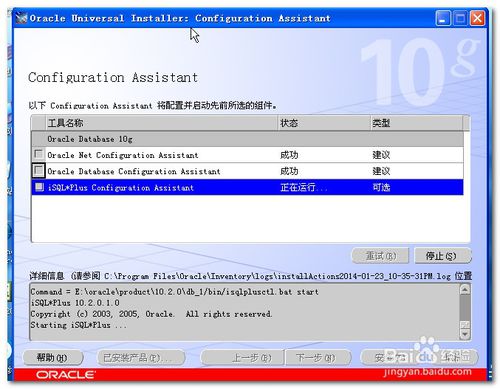500x389 pixels.
Task: Go back with 上一步(B) button
Action: pyautogui.click(x=242, y=358)
